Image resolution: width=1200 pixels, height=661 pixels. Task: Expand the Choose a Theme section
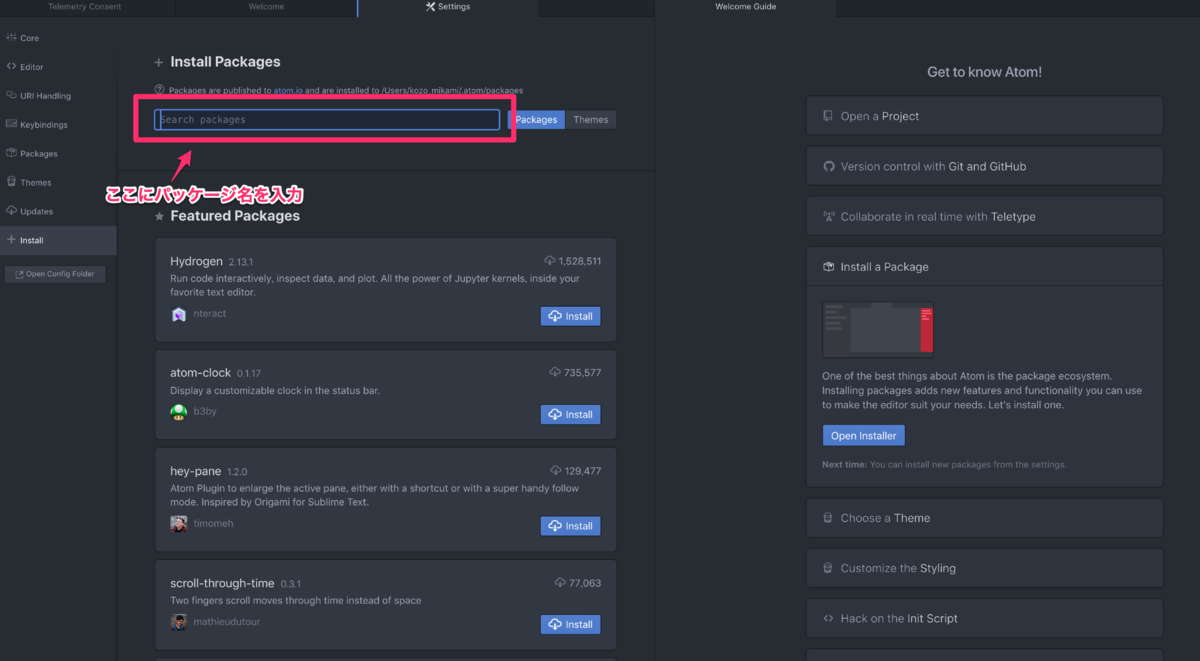984,518
